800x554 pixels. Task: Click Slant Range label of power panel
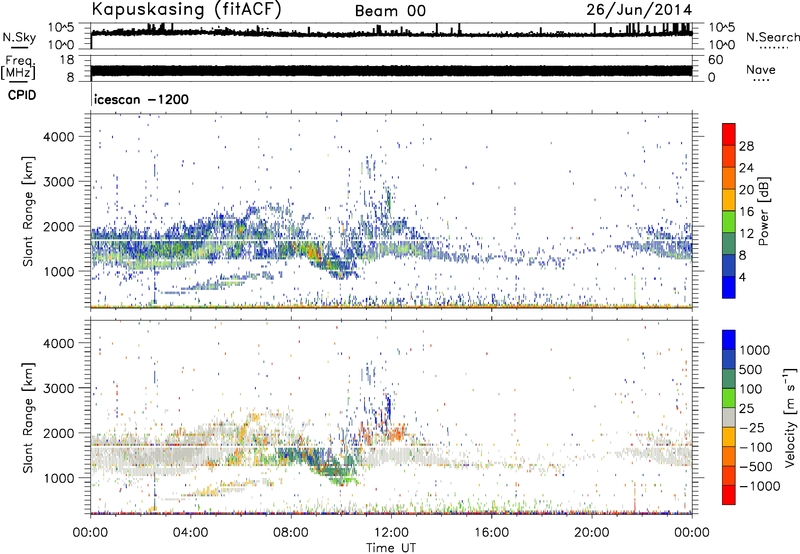[x=28, y=211]
